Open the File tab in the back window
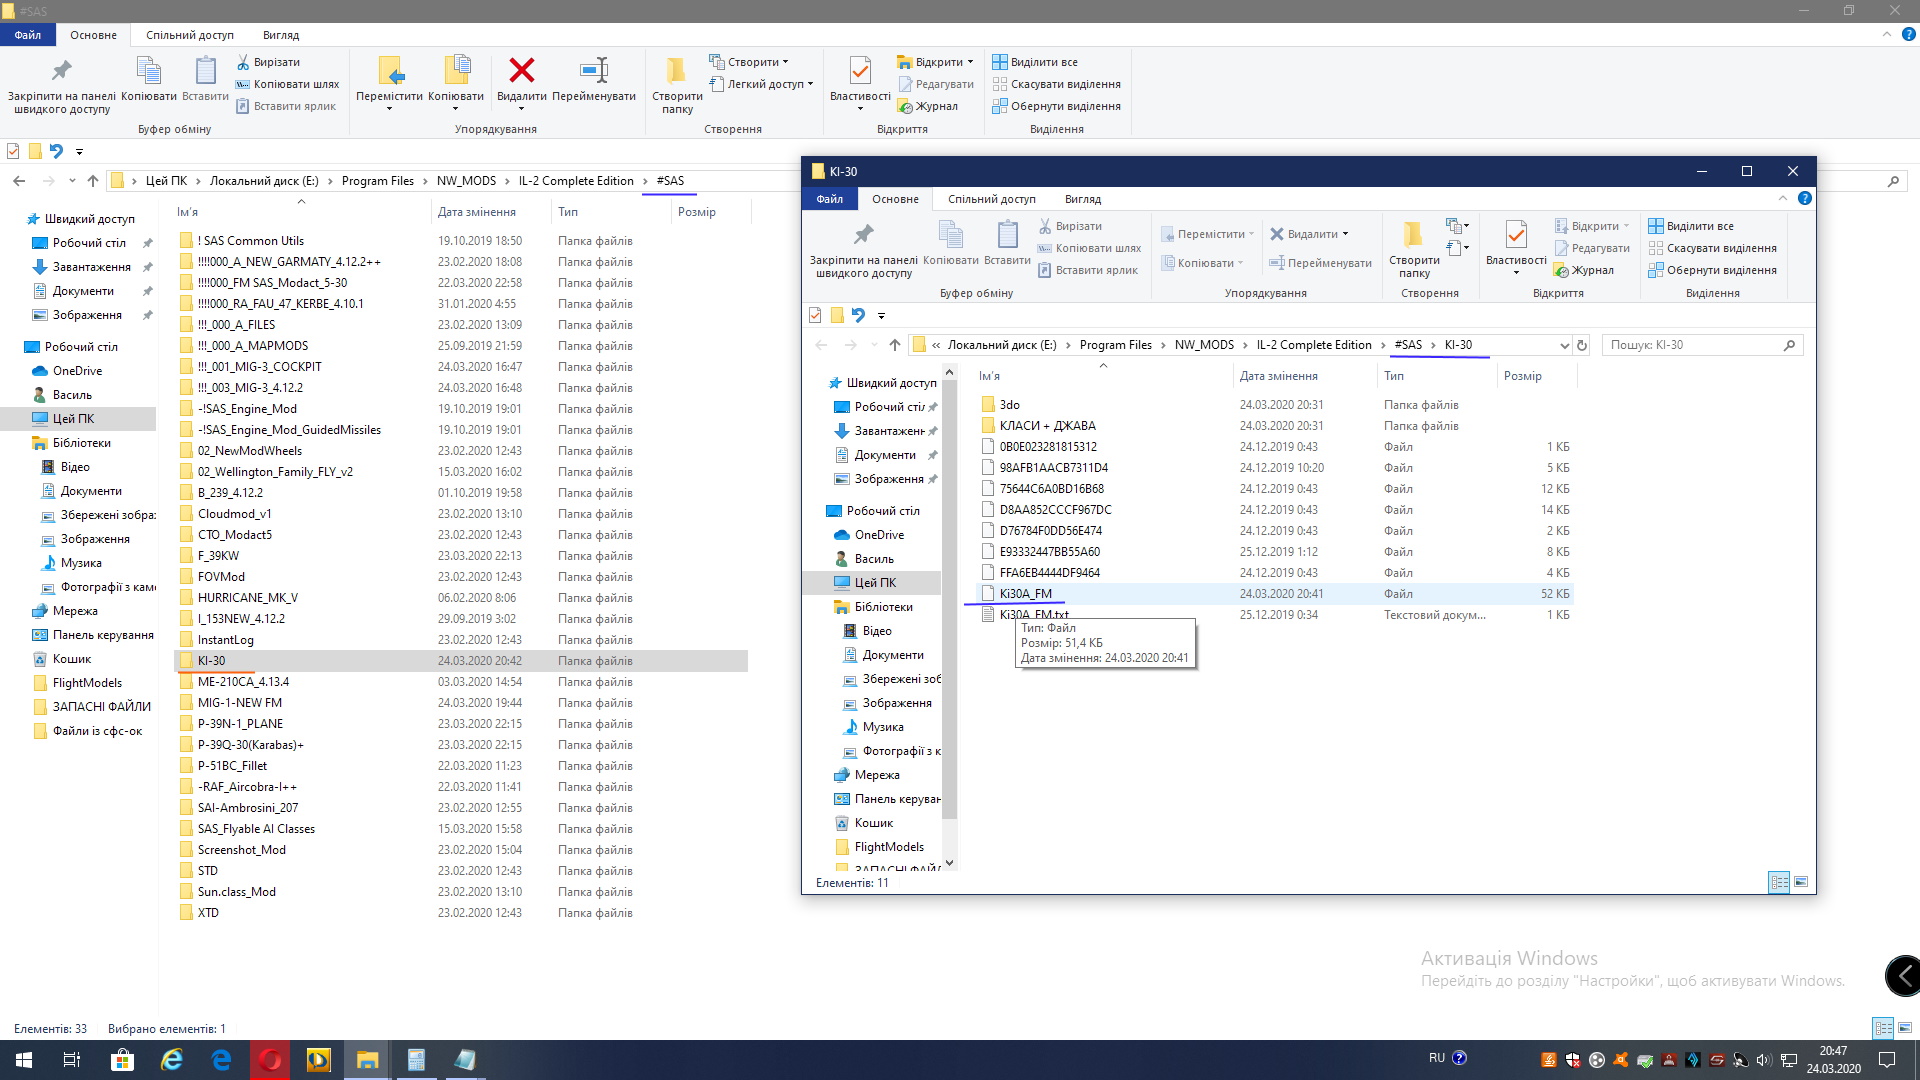Screen dimensions: 1920x1080 click(27, 35)
